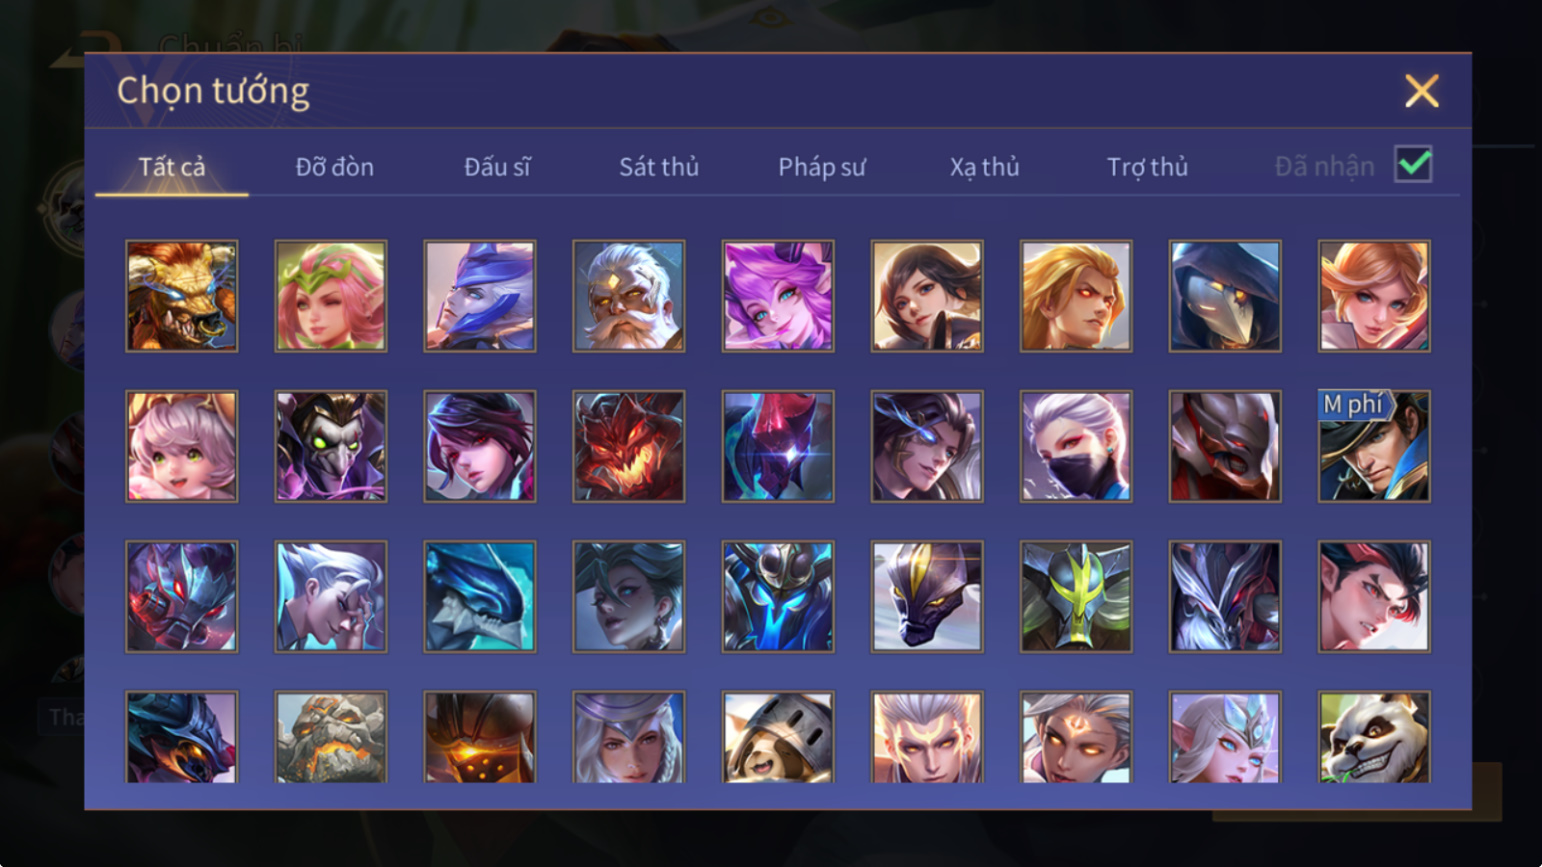Select the pink-haired girl with leaf crown
The image size is (1542, 867).
pyautogui.click(x=331, y=296)
